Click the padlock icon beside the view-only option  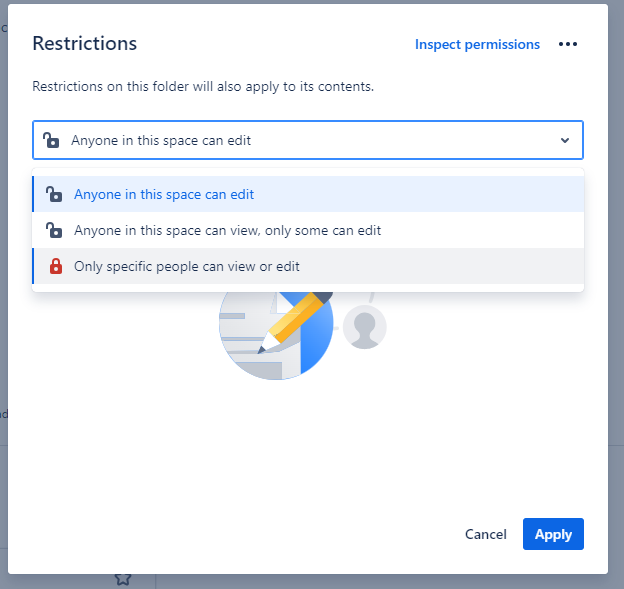pos(55,231)
